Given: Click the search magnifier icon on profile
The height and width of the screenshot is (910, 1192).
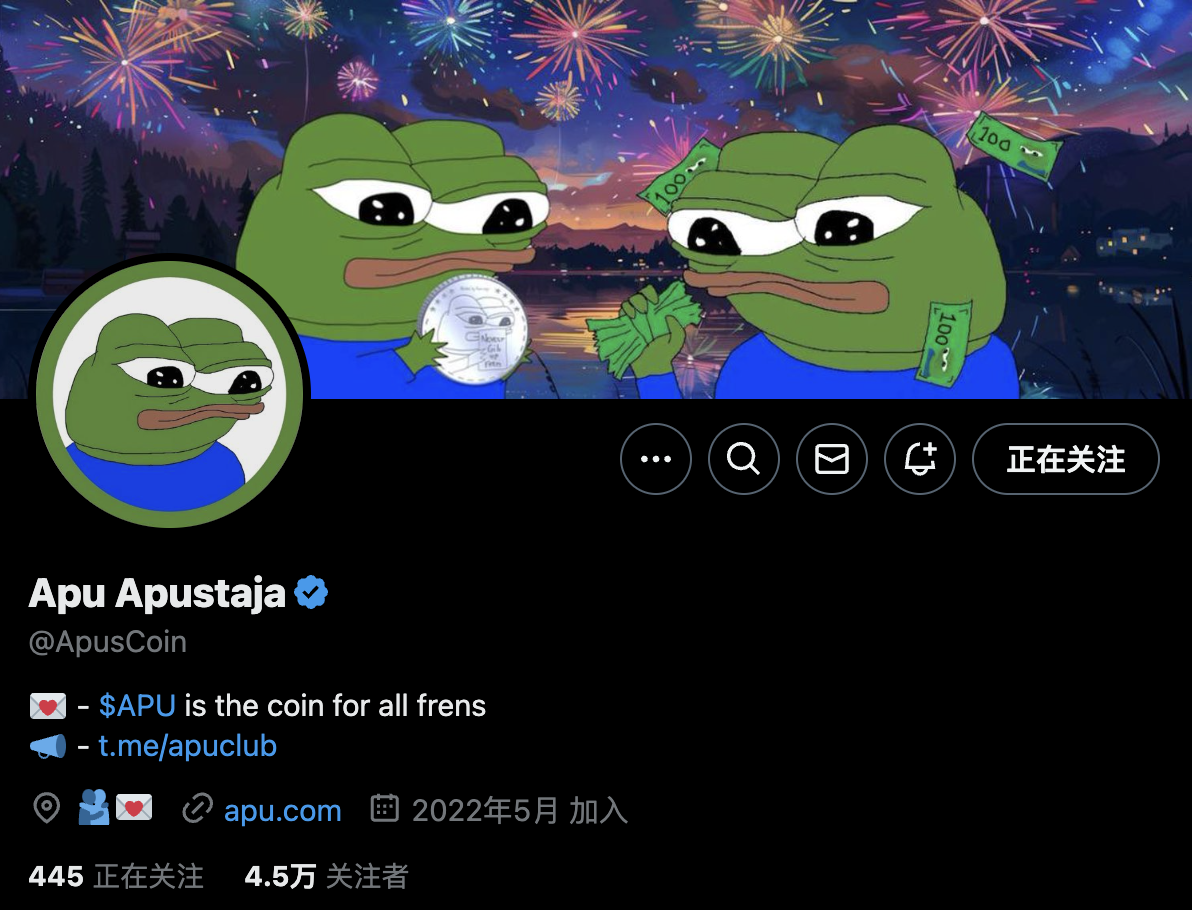Looking at the screenshot, I should click(743, 459).
